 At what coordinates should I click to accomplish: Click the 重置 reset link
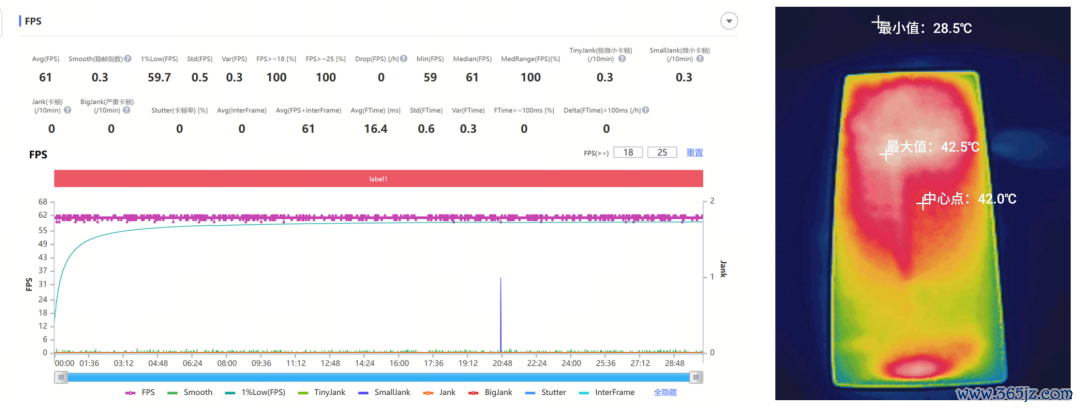695,153
